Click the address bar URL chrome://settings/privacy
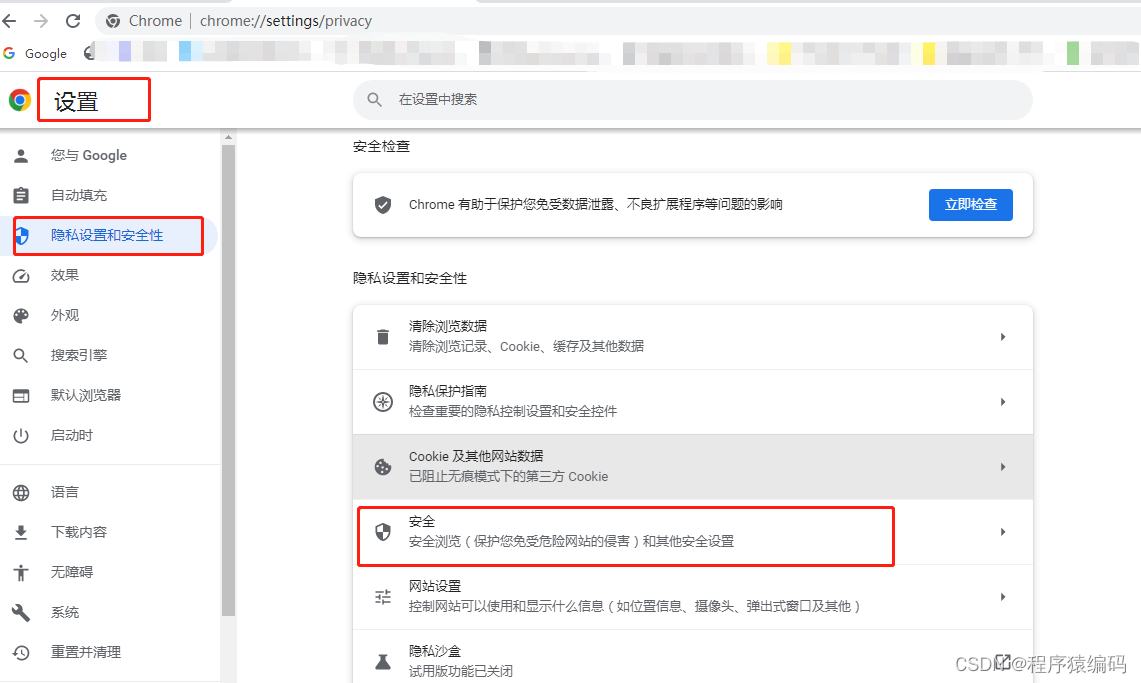This screenshot has width=1141, height=683. (x=286, y=21)
